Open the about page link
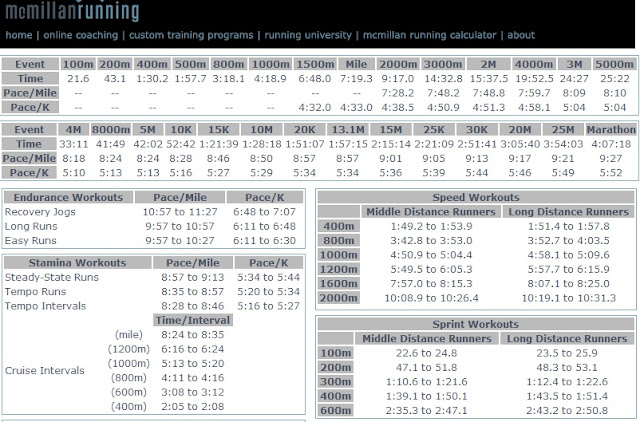The image size is (640, 422). point(521,35)
